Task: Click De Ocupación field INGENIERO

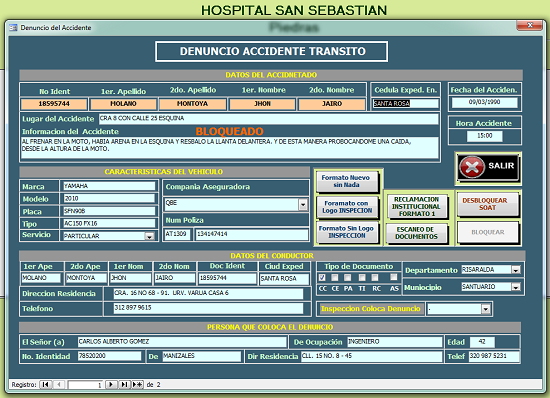Action: pos(395,342)
